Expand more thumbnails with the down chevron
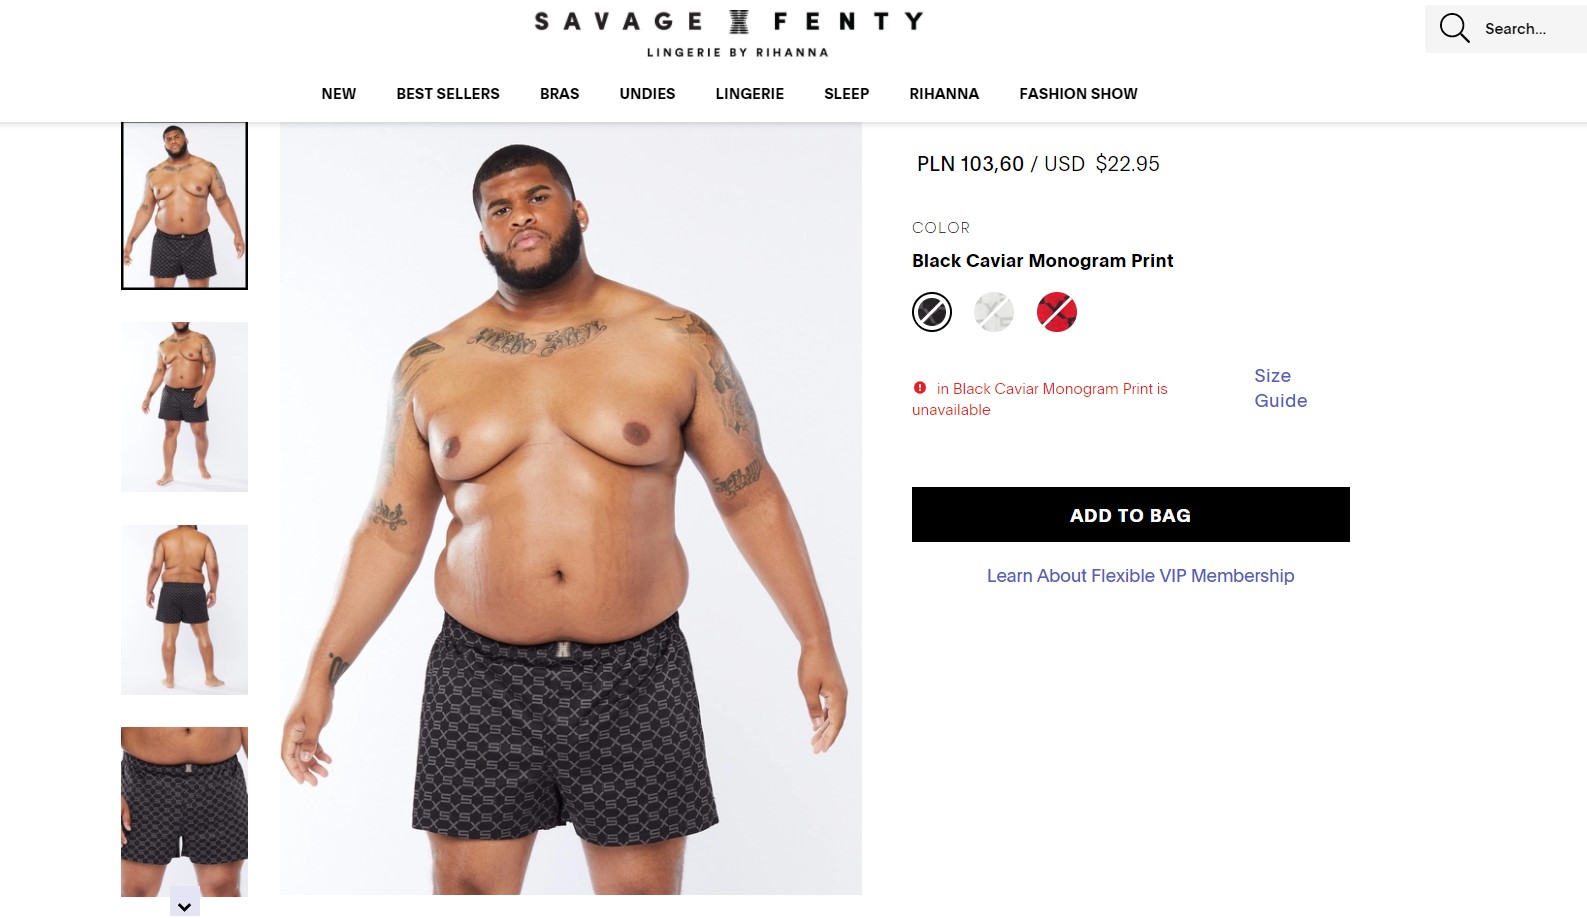The image size is (1587, 918). click(184, 905)
